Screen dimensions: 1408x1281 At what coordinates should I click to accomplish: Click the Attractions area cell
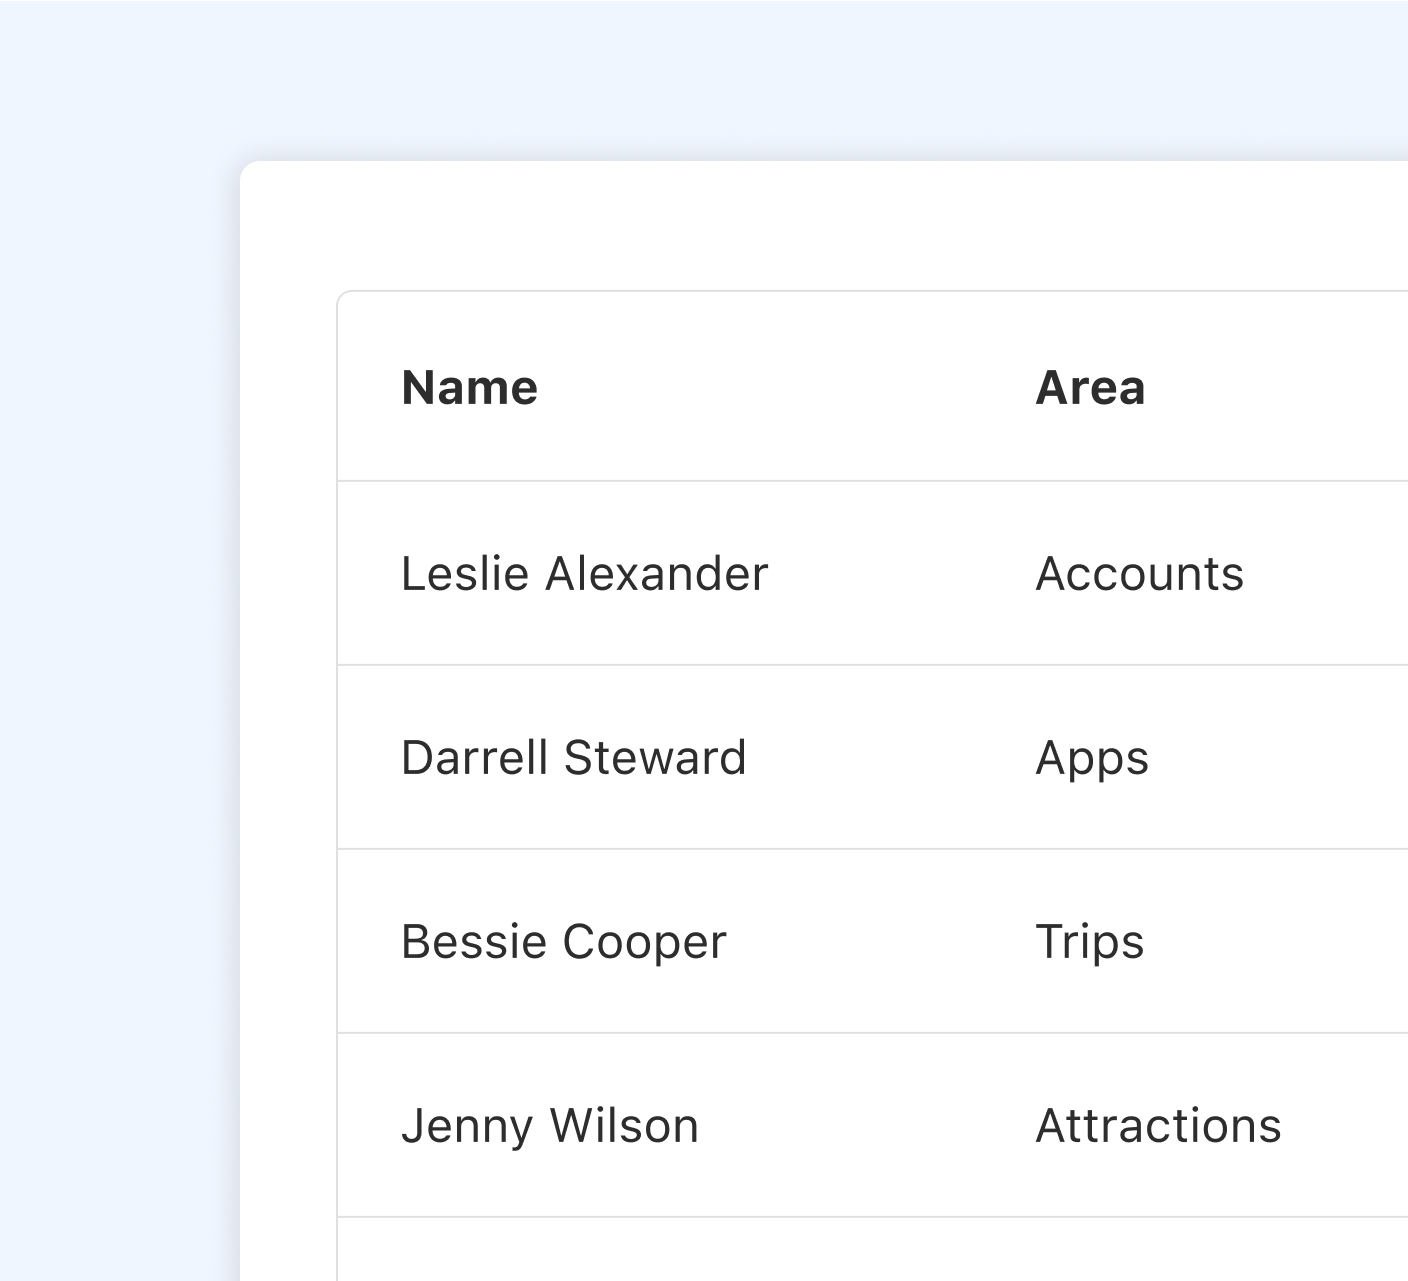pos(1158,1126)
